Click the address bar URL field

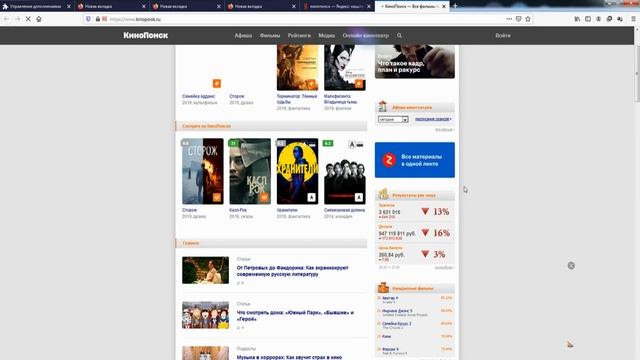pyautogui.click(x=302, y=19)
